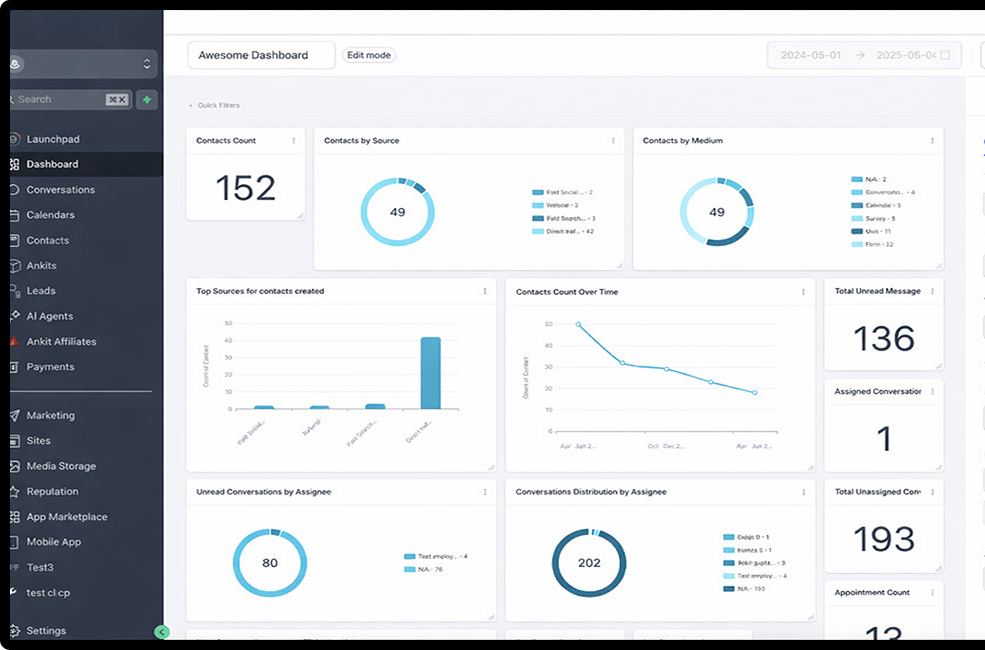This screenshot has height=650, width=985.
Task: Toggle Edit mode for the dashboard
Action: click(369, 55)
